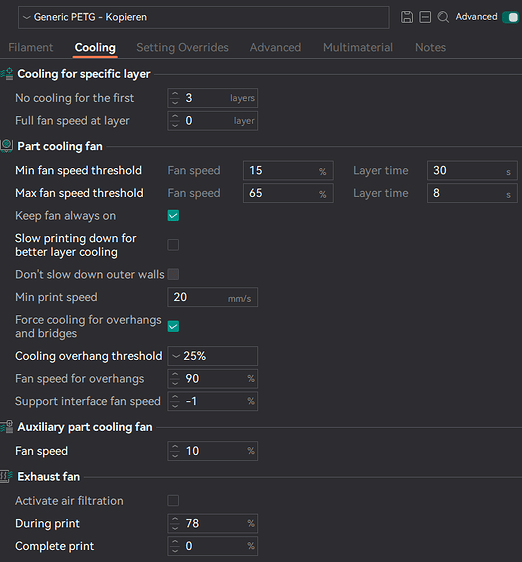Viewport: 522px width, 562px height.
Task: Click the Fan speed for overhangs input
Action: [212, 378]
